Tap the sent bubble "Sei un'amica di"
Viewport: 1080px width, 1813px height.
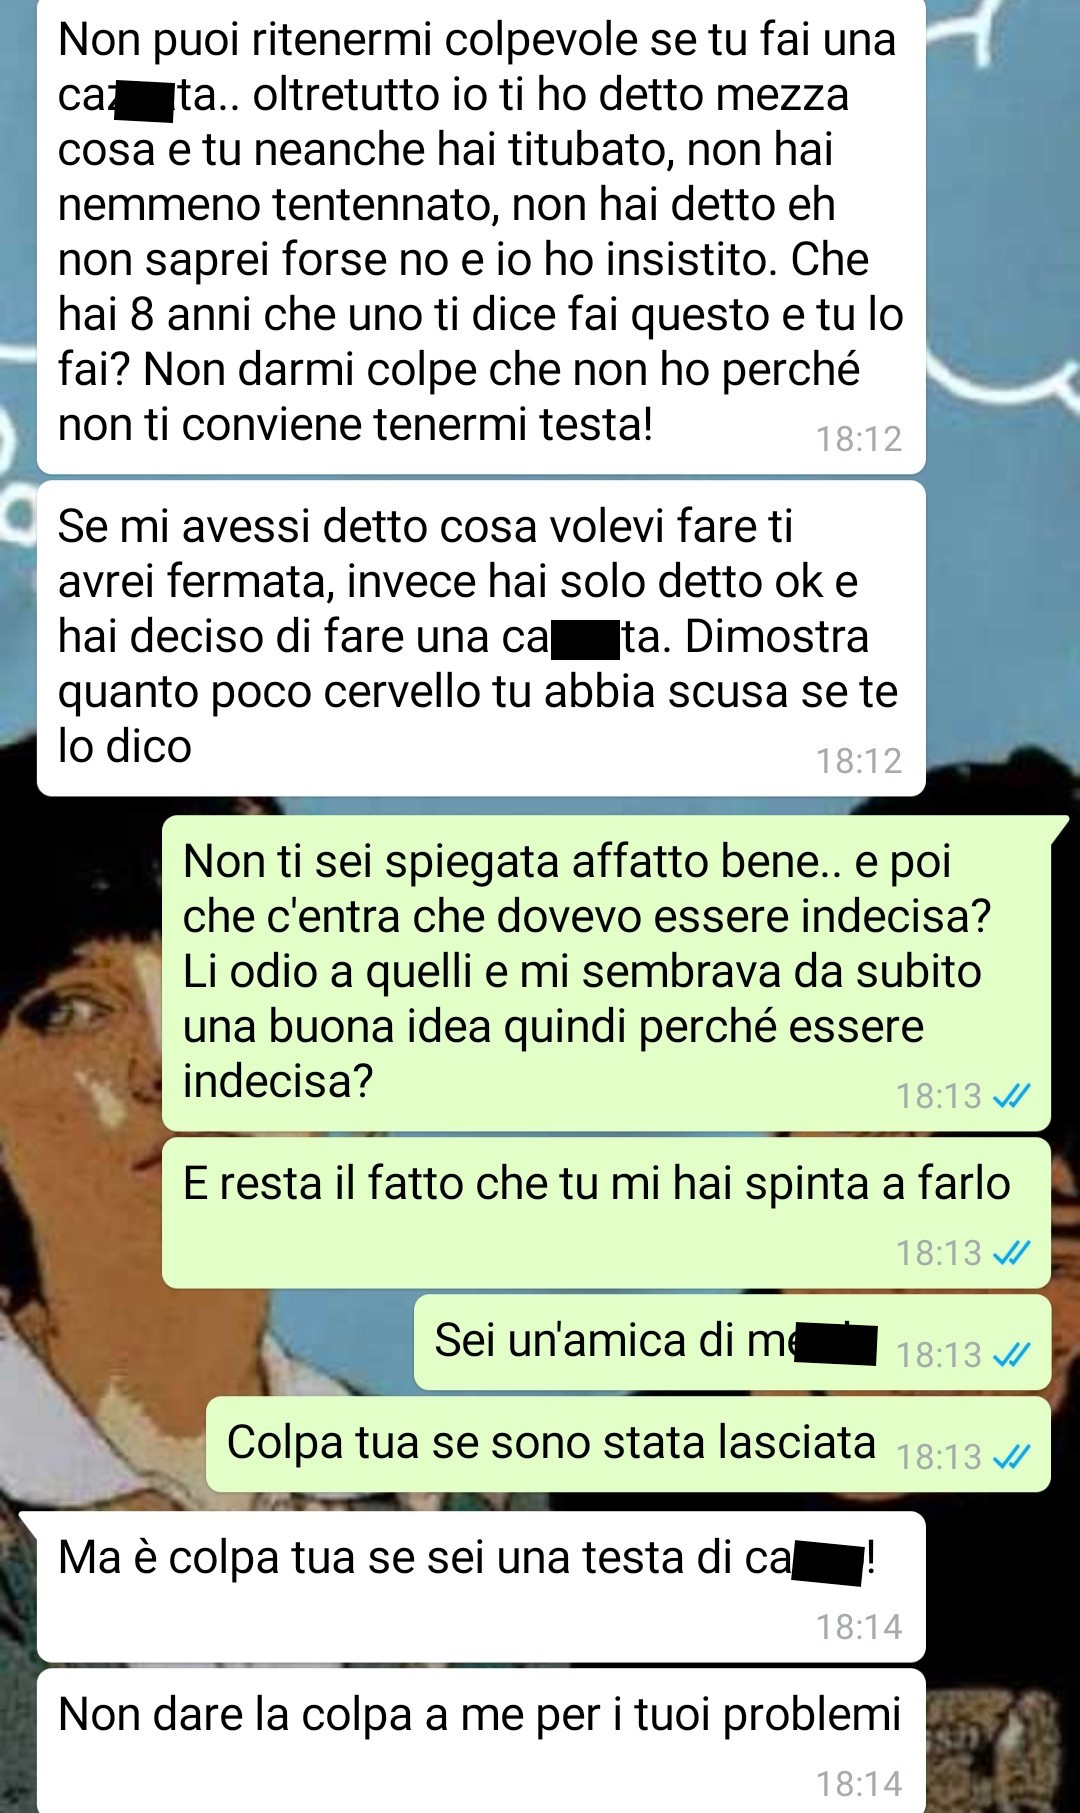732,1342
